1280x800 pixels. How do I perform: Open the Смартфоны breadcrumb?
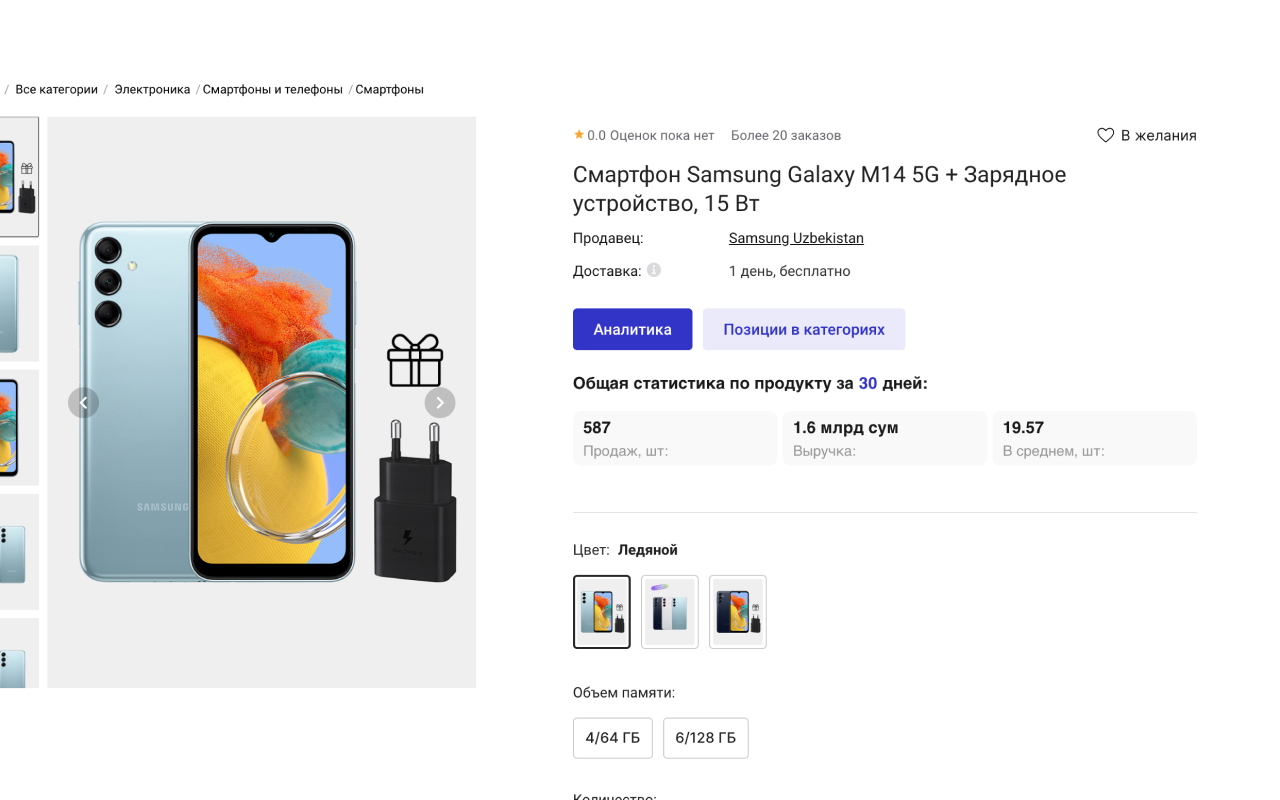coord(390,89)
